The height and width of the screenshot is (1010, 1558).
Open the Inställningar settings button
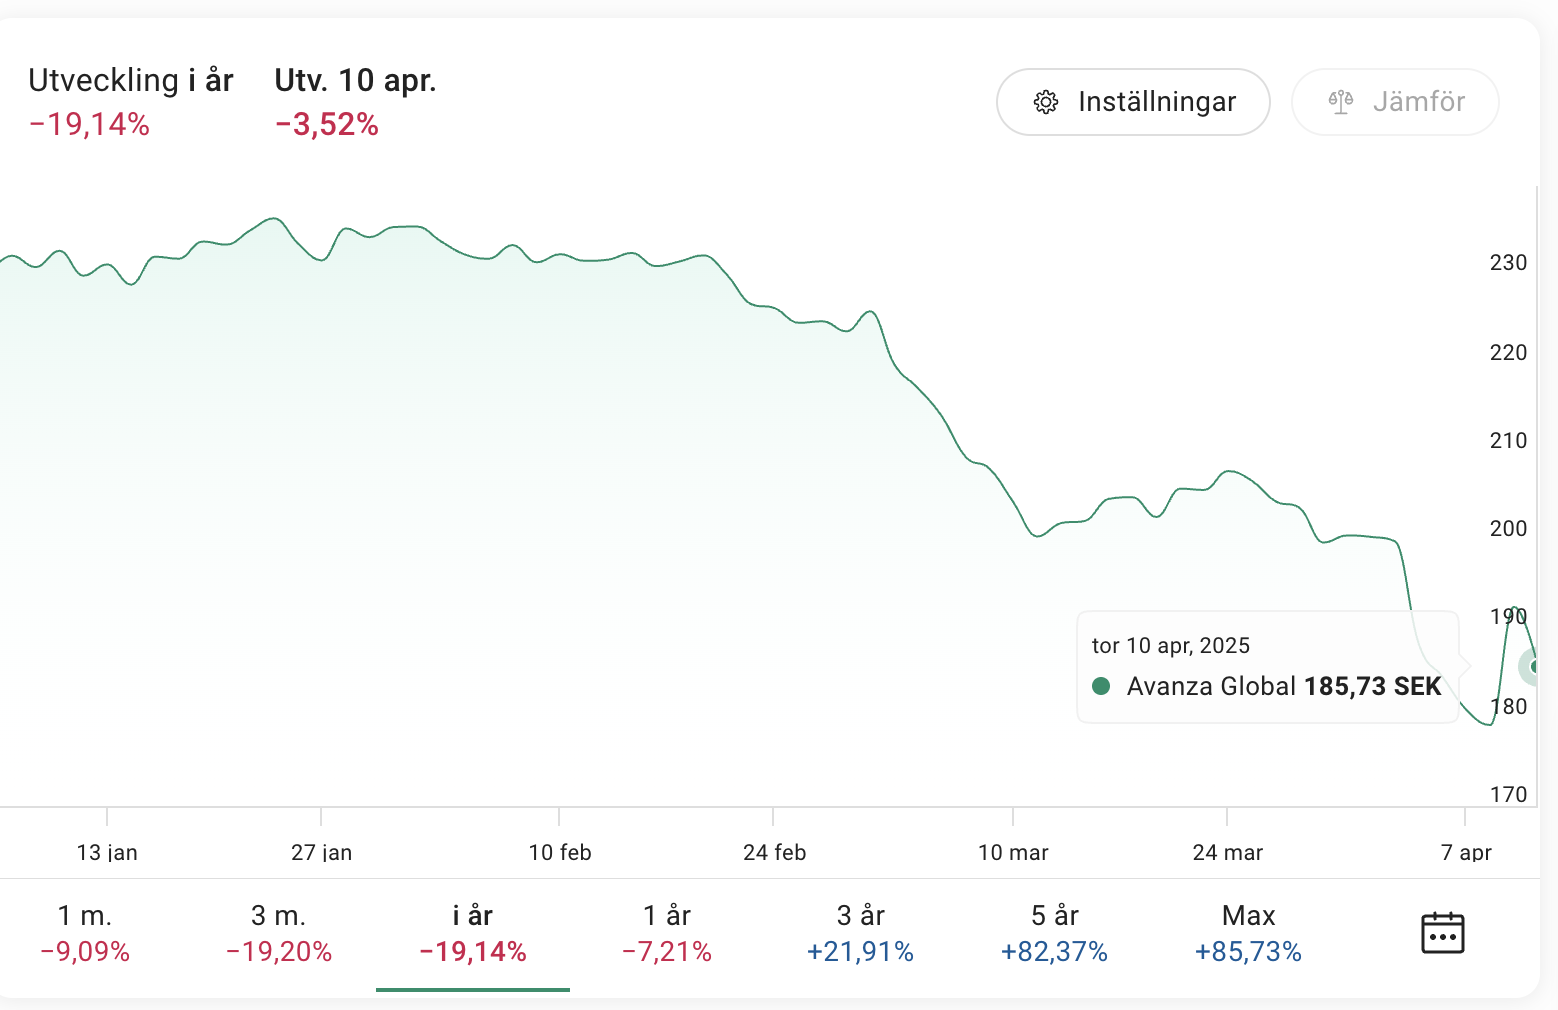point(1133,102)
